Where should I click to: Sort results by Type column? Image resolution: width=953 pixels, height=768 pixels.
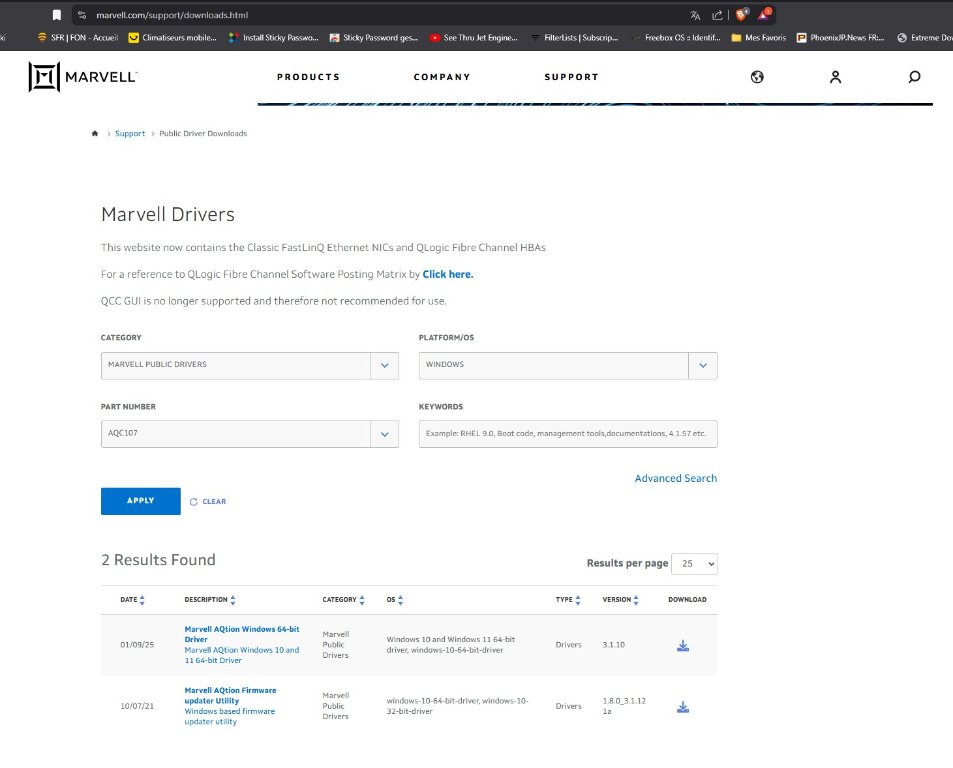click(568, 600)
